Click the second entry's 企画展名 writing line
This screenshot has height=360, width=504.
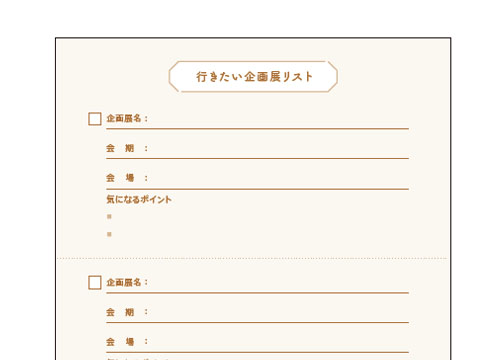tap(257, 293)
